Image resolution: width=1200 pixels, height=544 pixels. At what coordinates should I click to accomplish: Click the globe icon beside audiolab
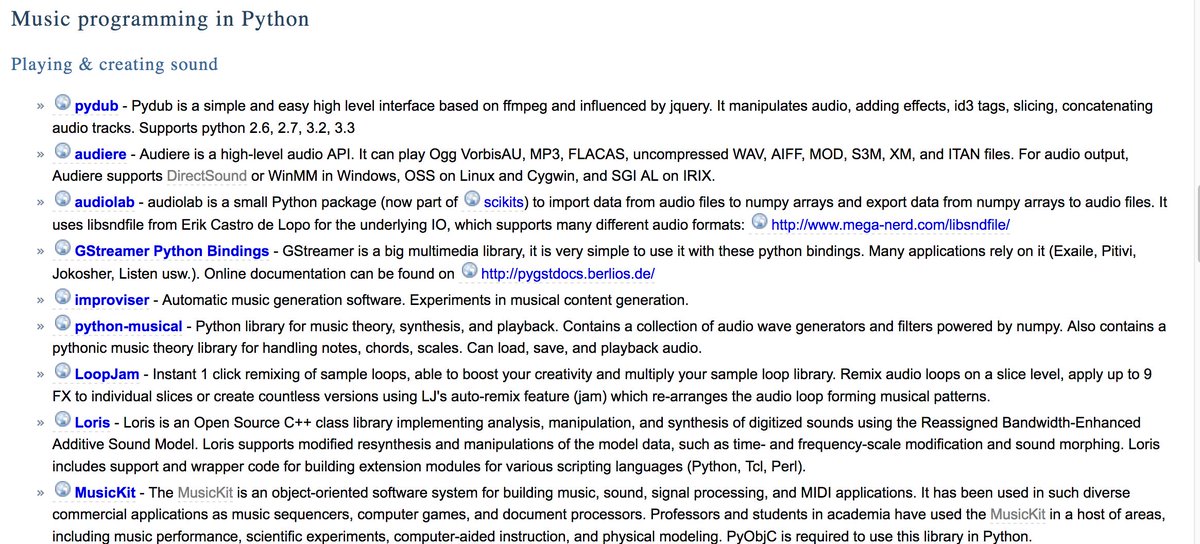click(62, 199)
